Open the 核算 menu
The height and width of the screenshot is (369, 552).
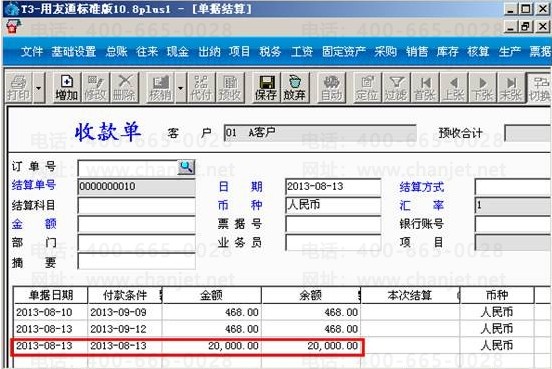point(478,52)
